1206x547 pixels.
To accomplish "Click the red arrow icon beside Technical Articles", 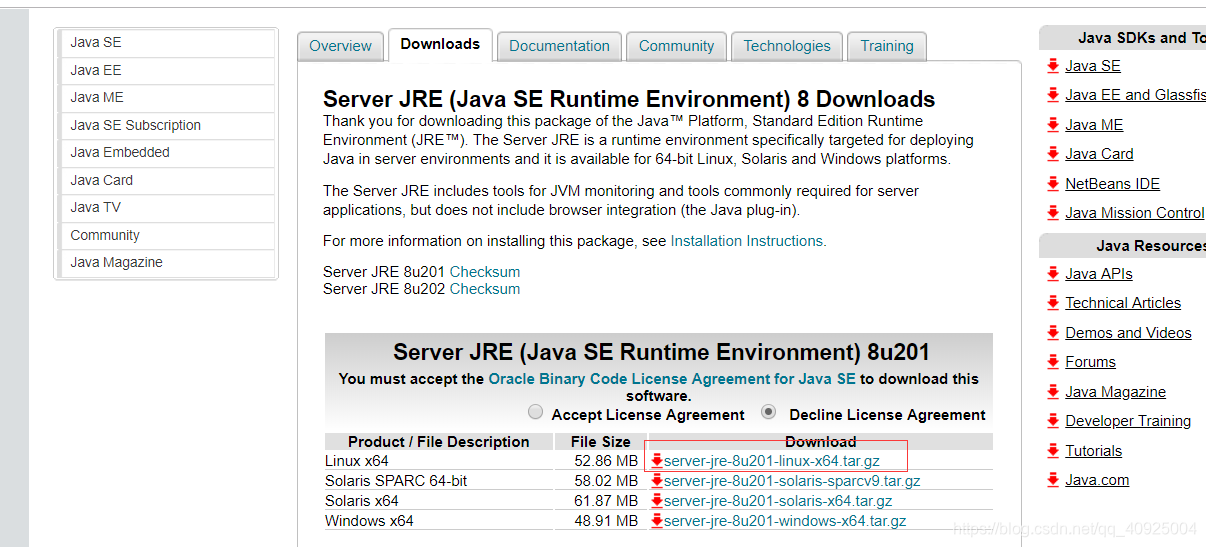I will 1053,303.
